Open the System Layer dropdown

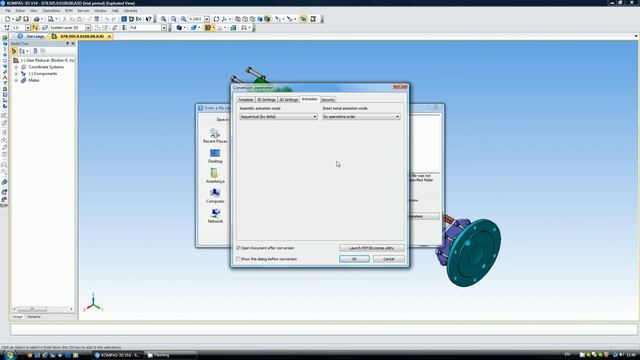(x=88, y=28)
